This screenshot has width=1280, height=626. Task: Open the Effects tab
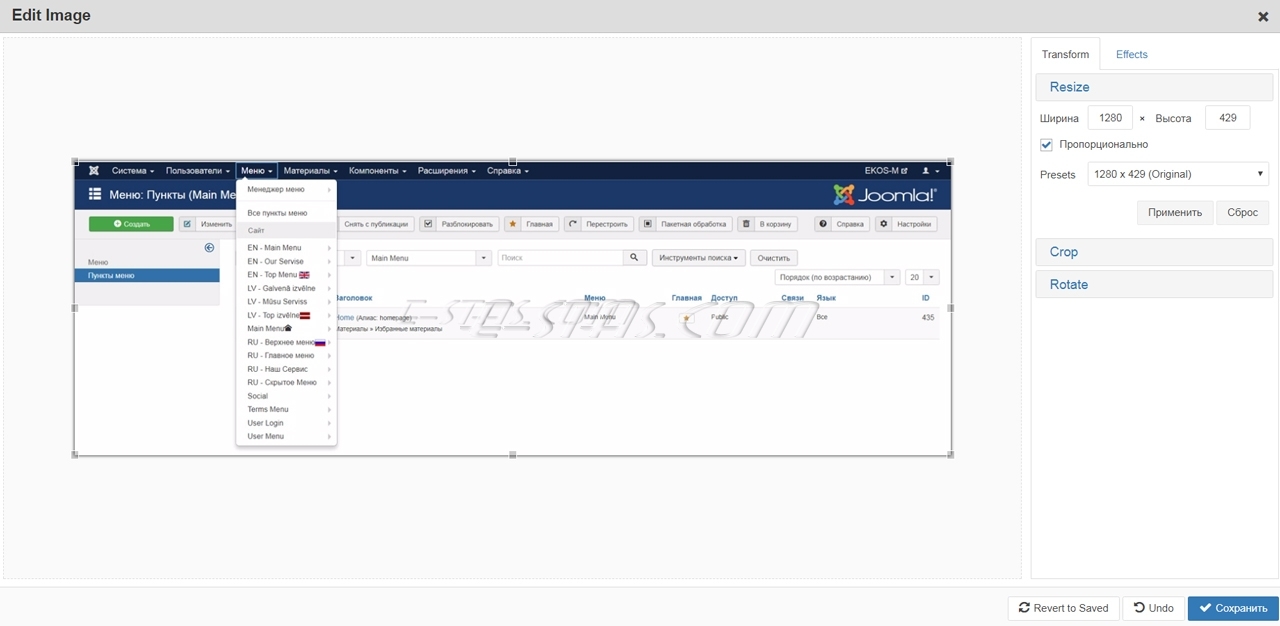[1132, 54]
